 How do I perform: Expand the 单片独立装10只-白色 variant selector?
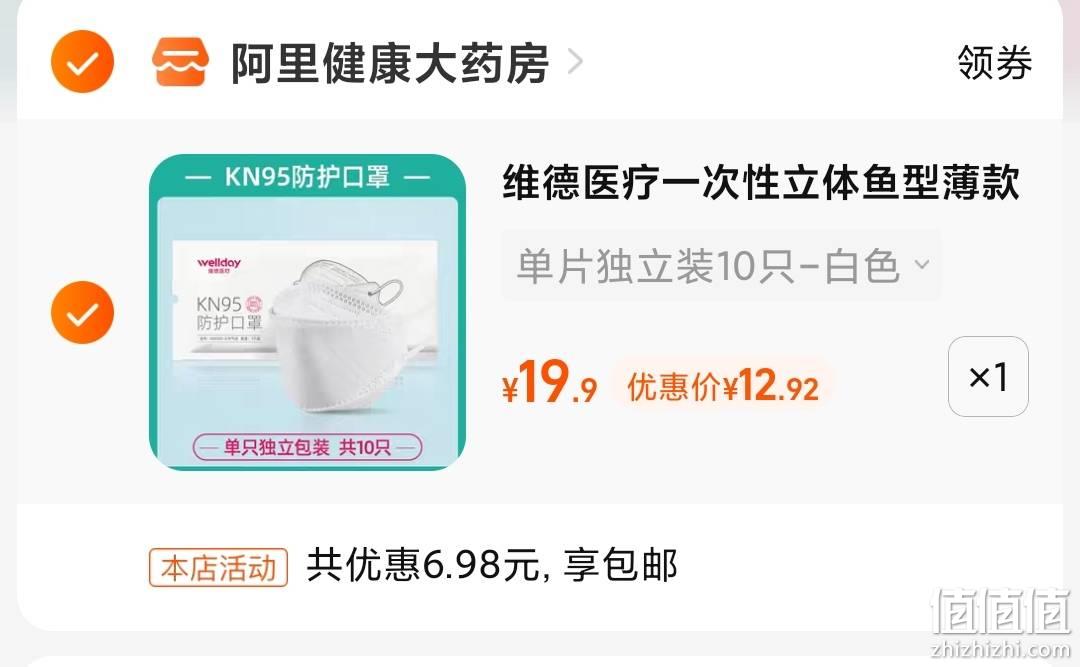point(721,265)
